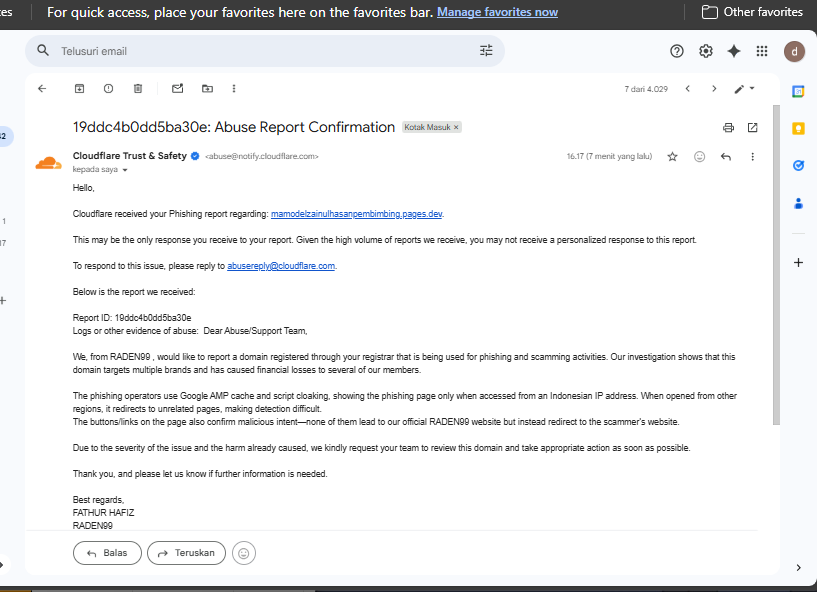Viewport: 817px width, 592px height.
Task: Open Google Keep side panel
Action: 798,128
